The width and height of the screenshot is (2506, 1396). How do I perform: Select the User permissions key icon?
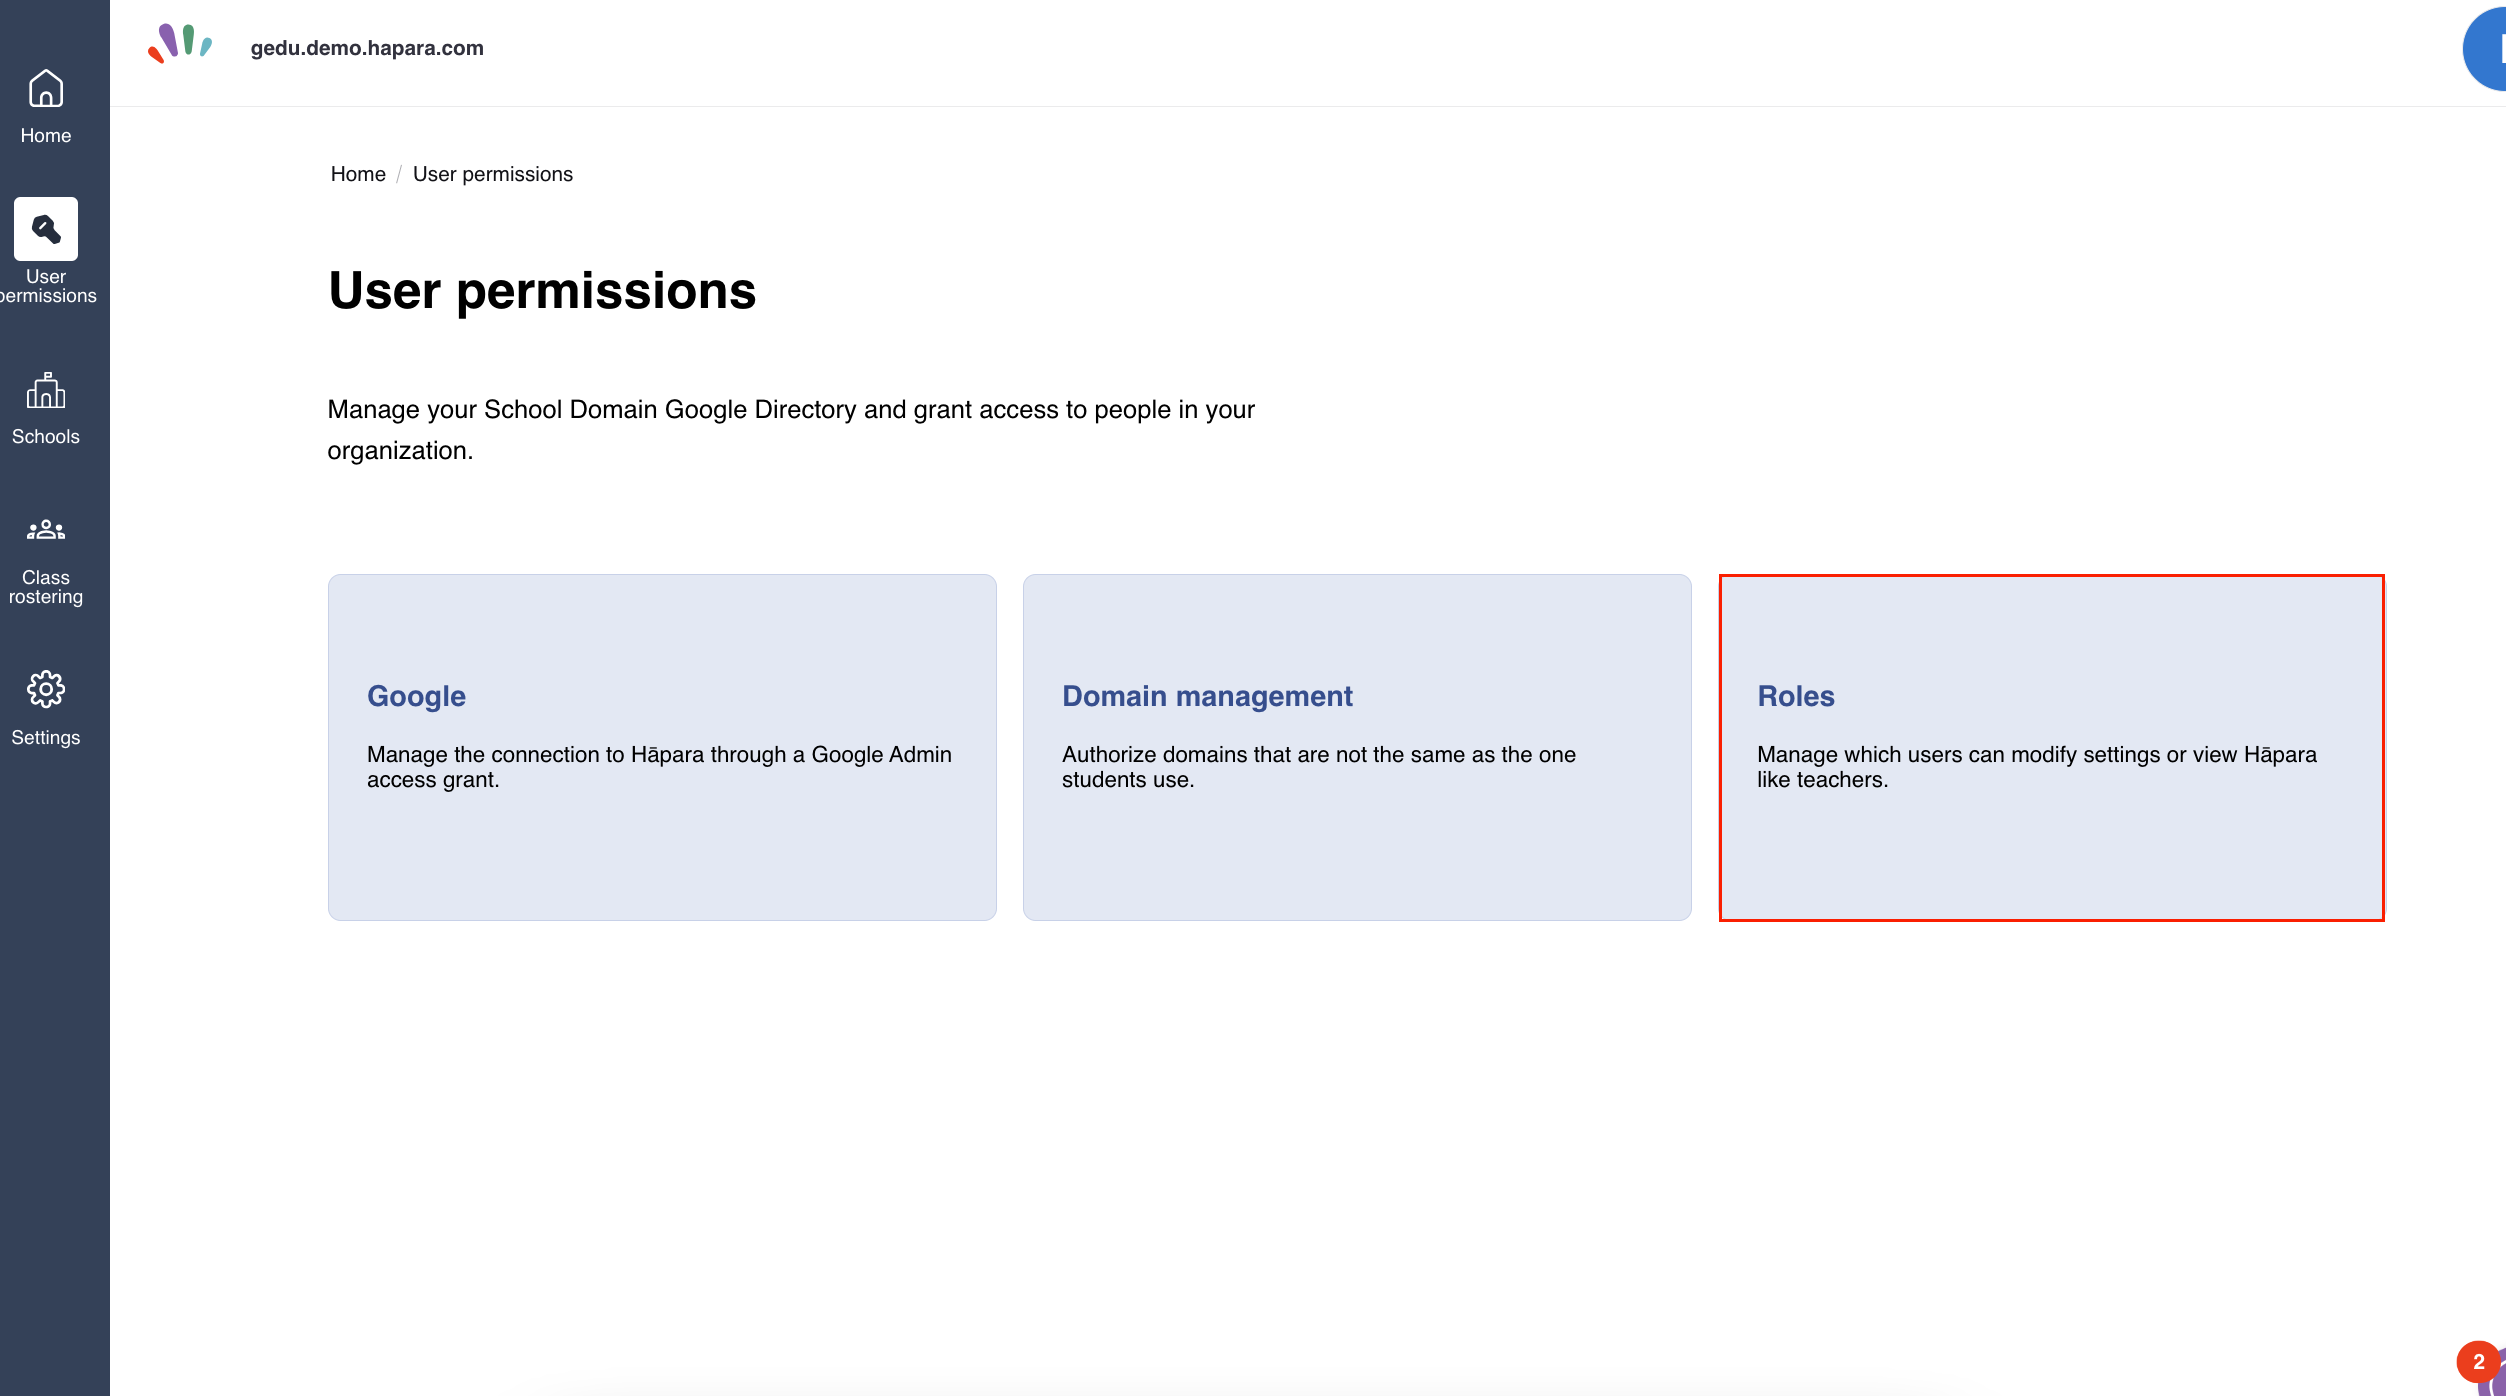coord(46,229)
